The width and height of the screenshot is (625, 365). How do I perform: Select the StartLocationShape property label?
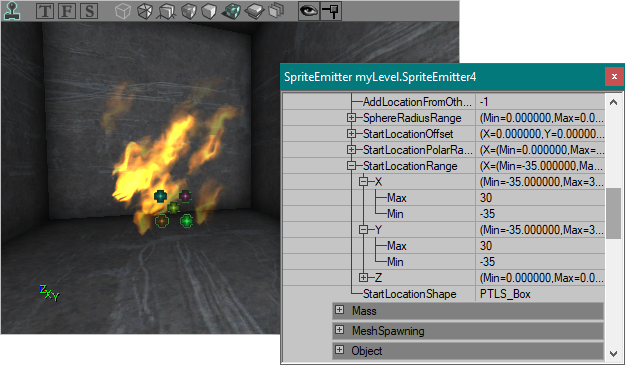[409, 294]
